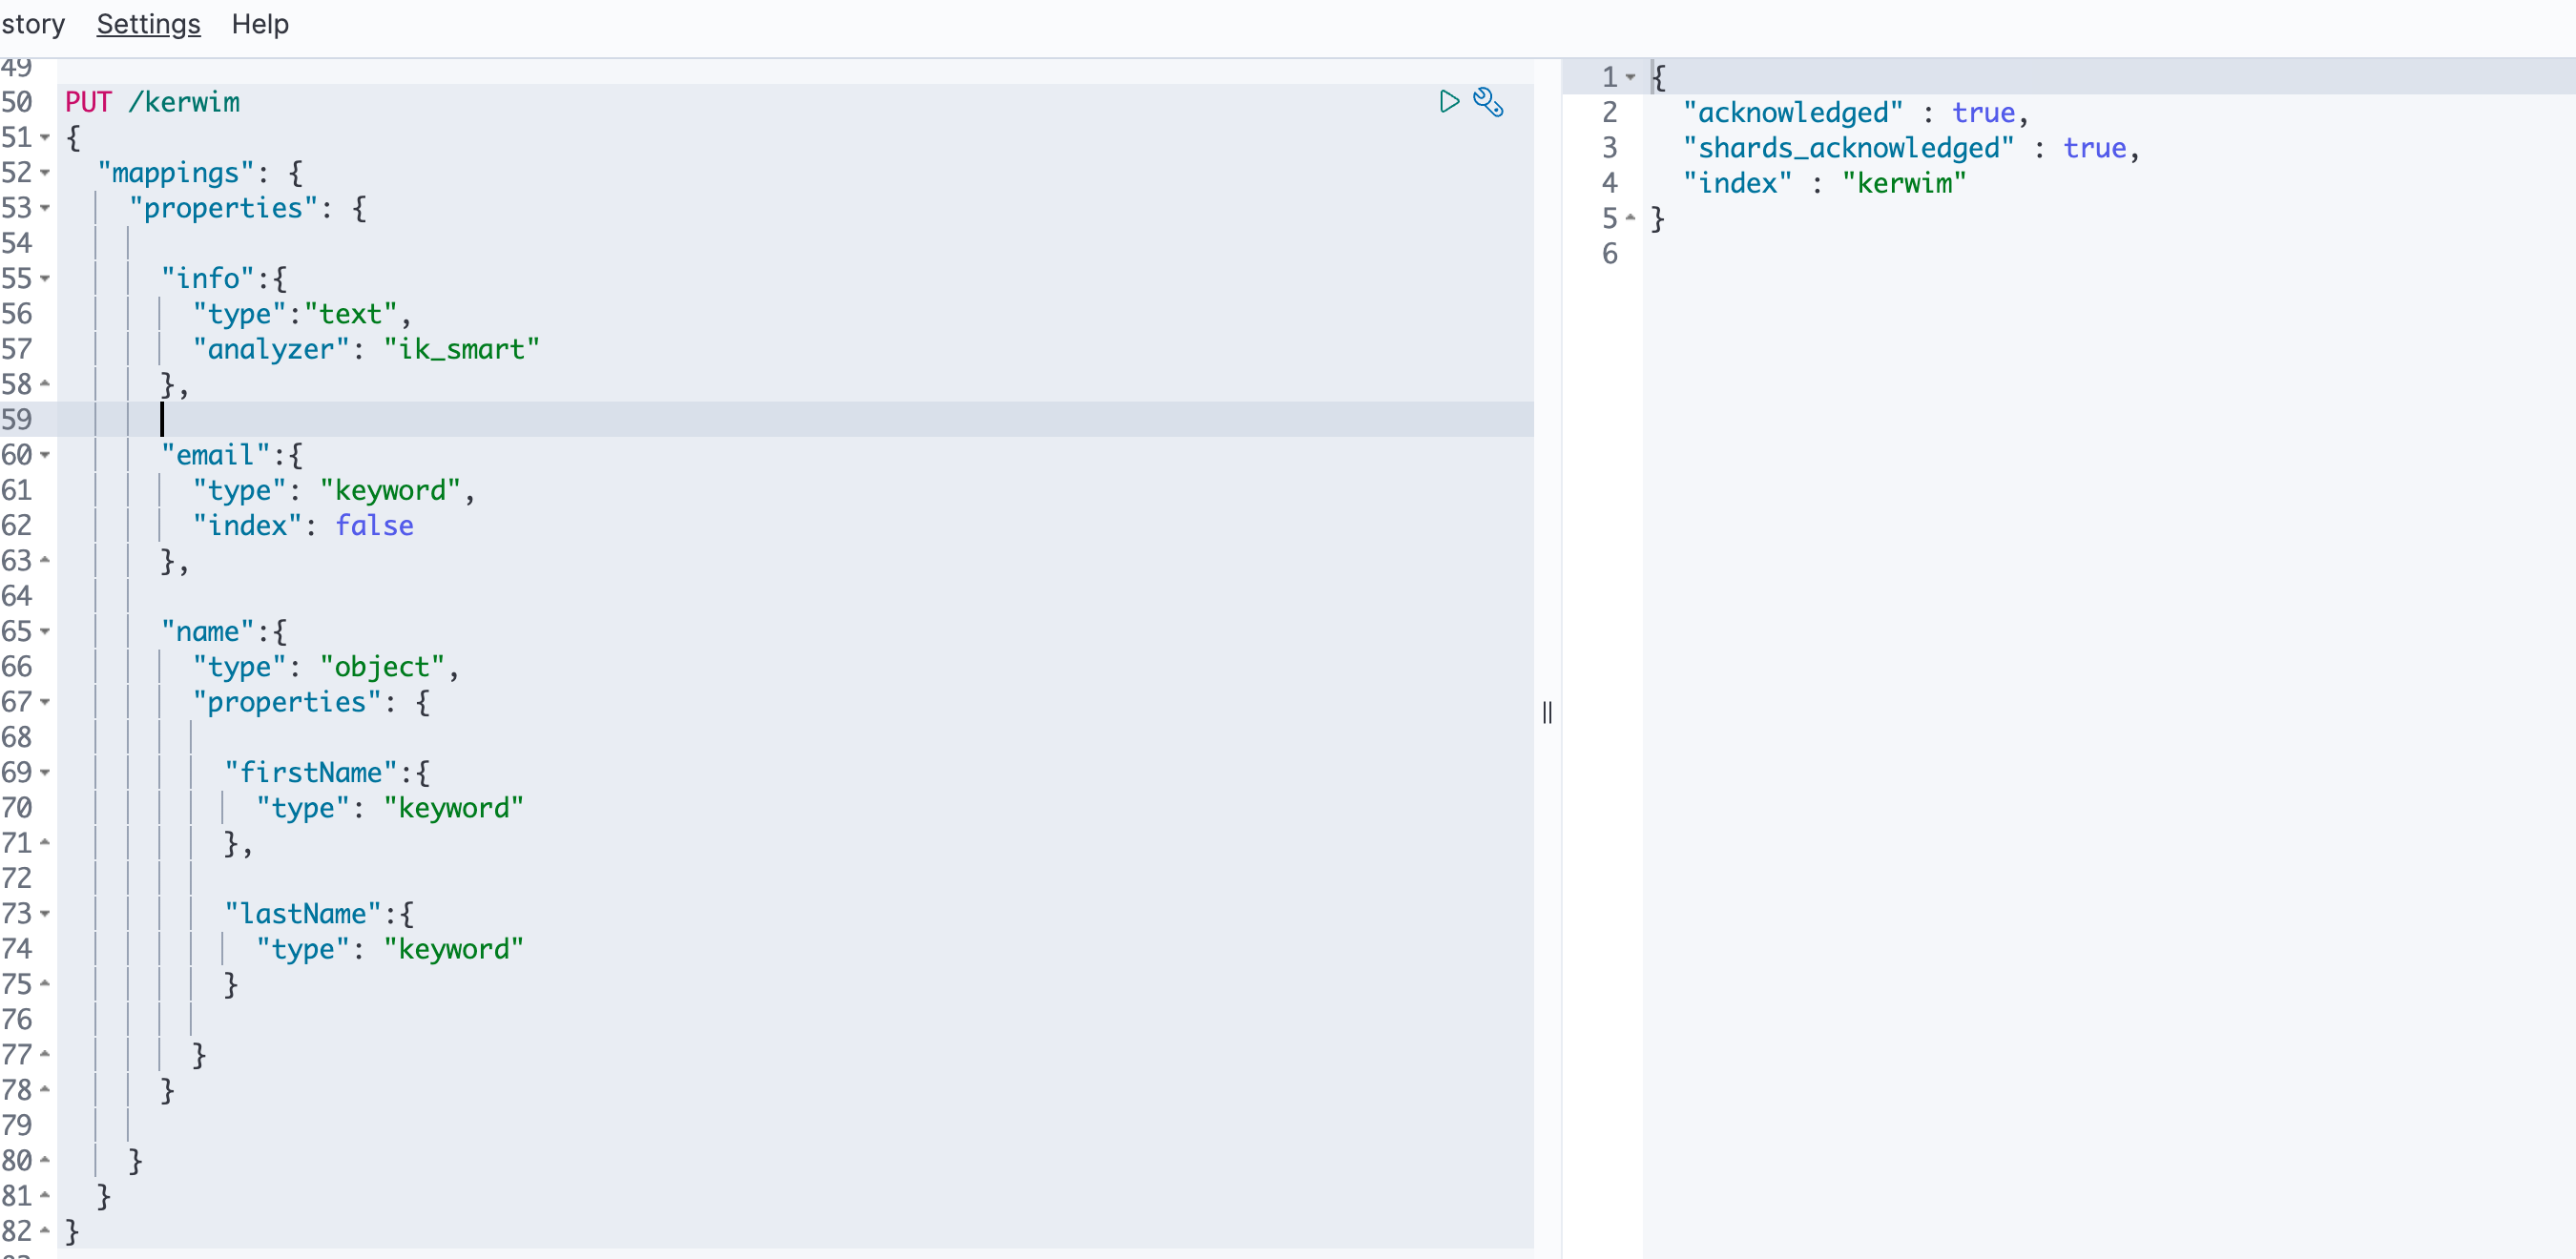
Task: Click the "firstName" key
Action: coord(311,772)
